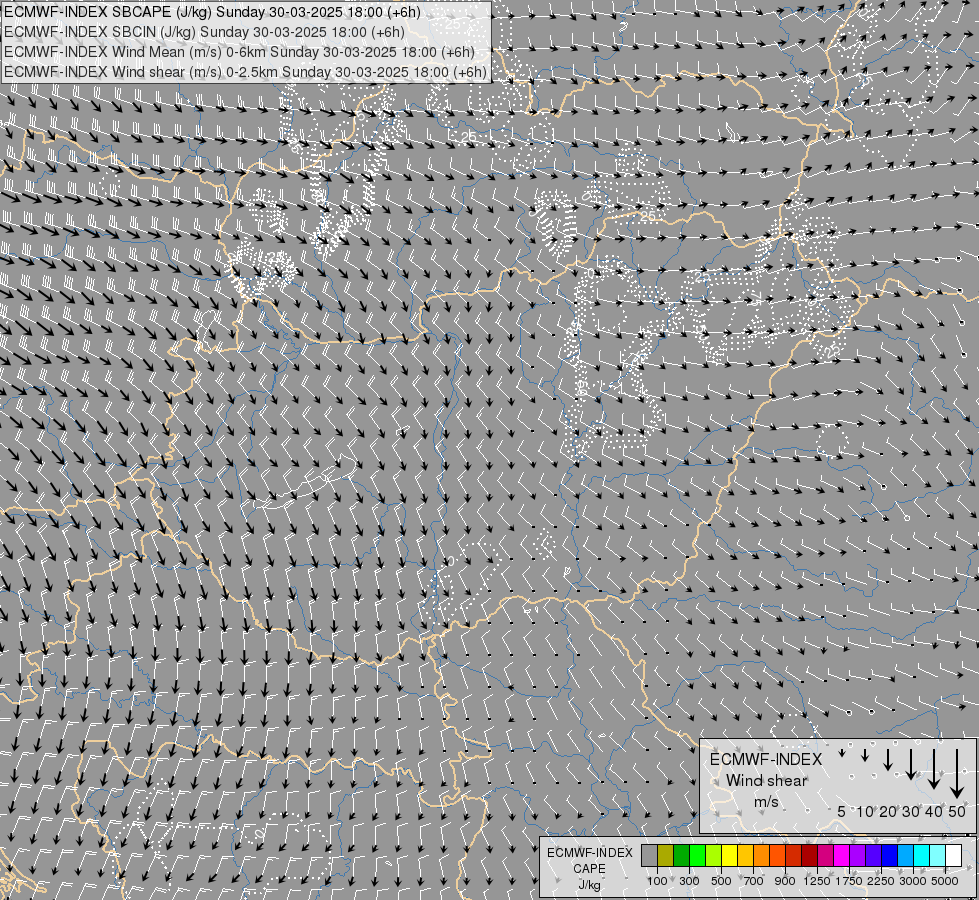979x900 pixels.
Task: Click the 'm/s' unit label in legend
Action: 766,802
